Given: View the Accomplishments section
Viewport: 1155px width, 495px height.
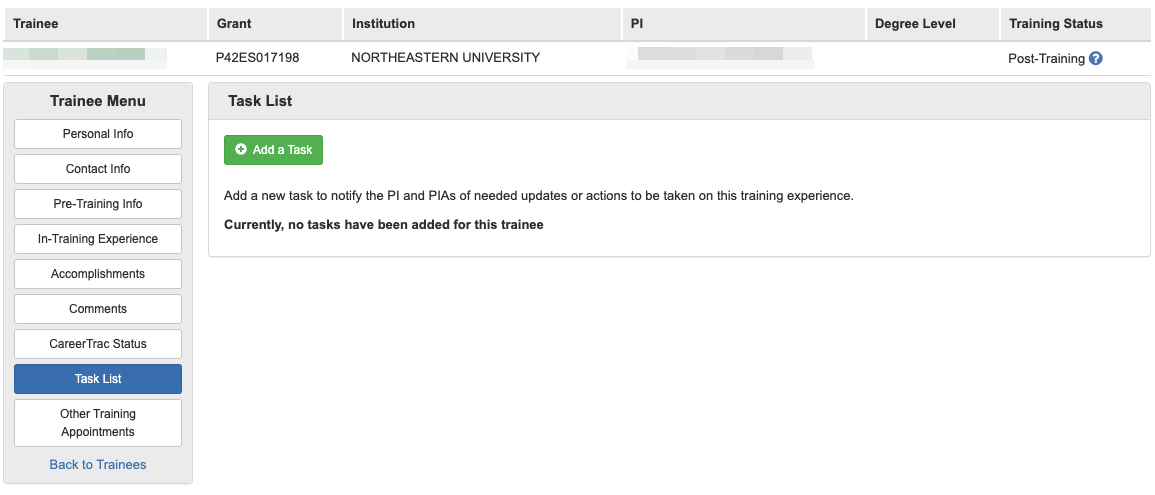Looking at the screenshot, I should click(98, 274).
